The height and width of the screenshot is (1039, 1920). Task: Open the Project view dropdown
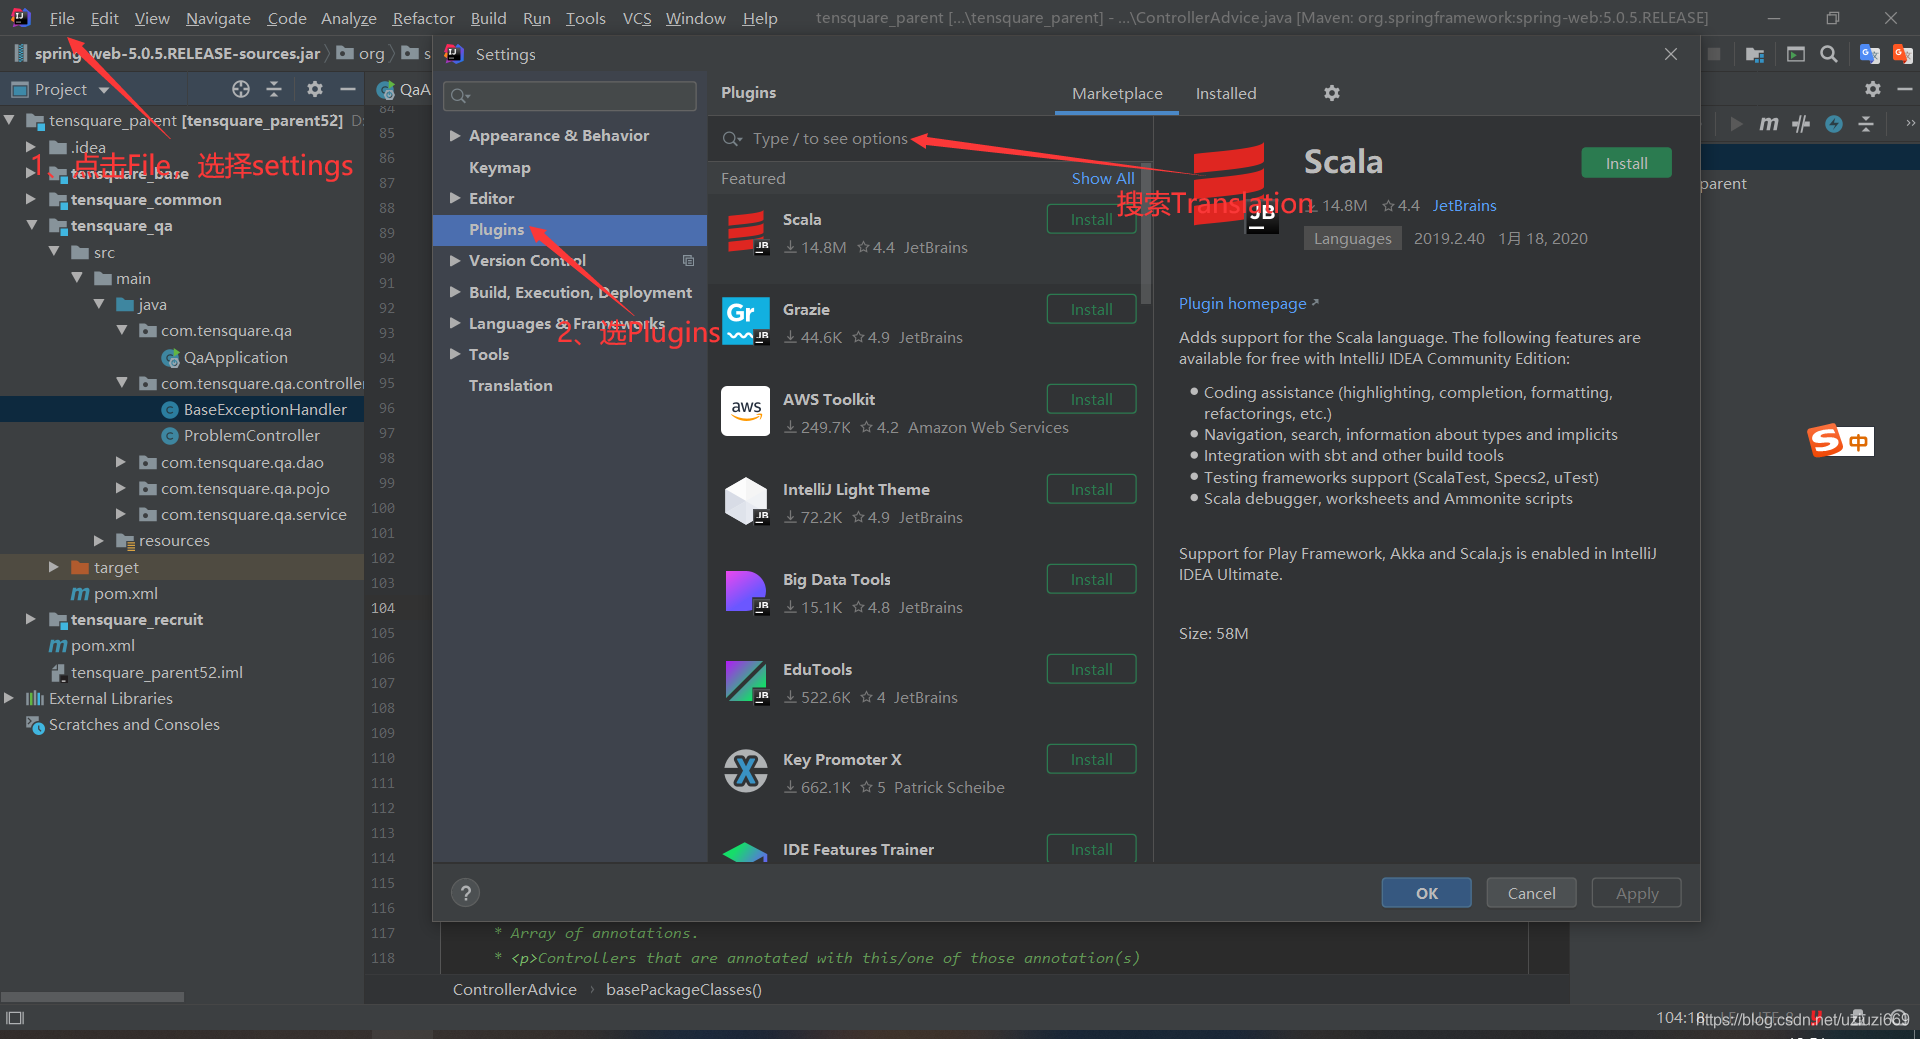(x=104, y=90)
